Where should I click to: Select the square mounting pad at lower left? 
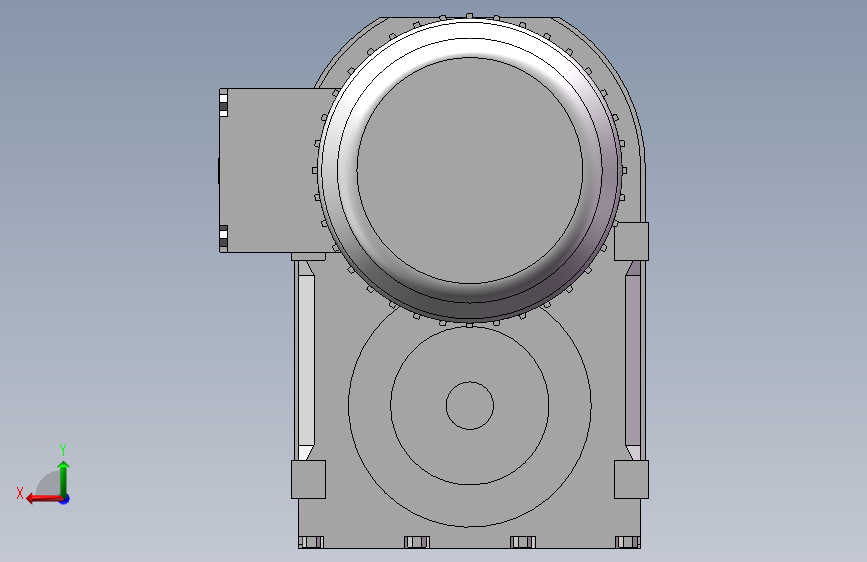tap(309, 480)
